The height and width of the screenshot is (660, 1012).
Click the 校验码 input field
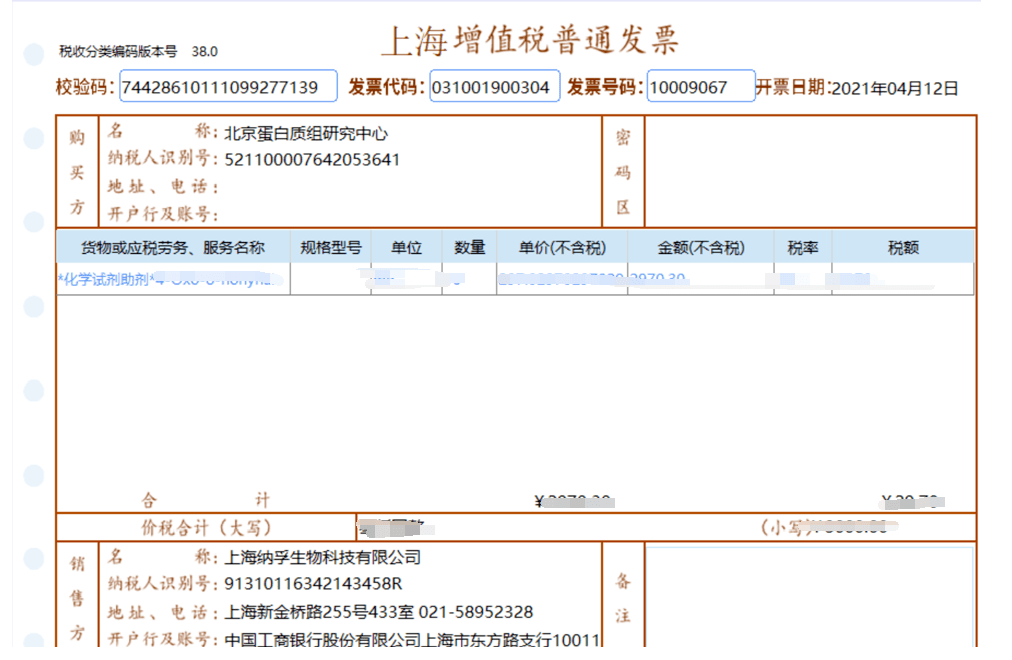(x=228, y=87)
